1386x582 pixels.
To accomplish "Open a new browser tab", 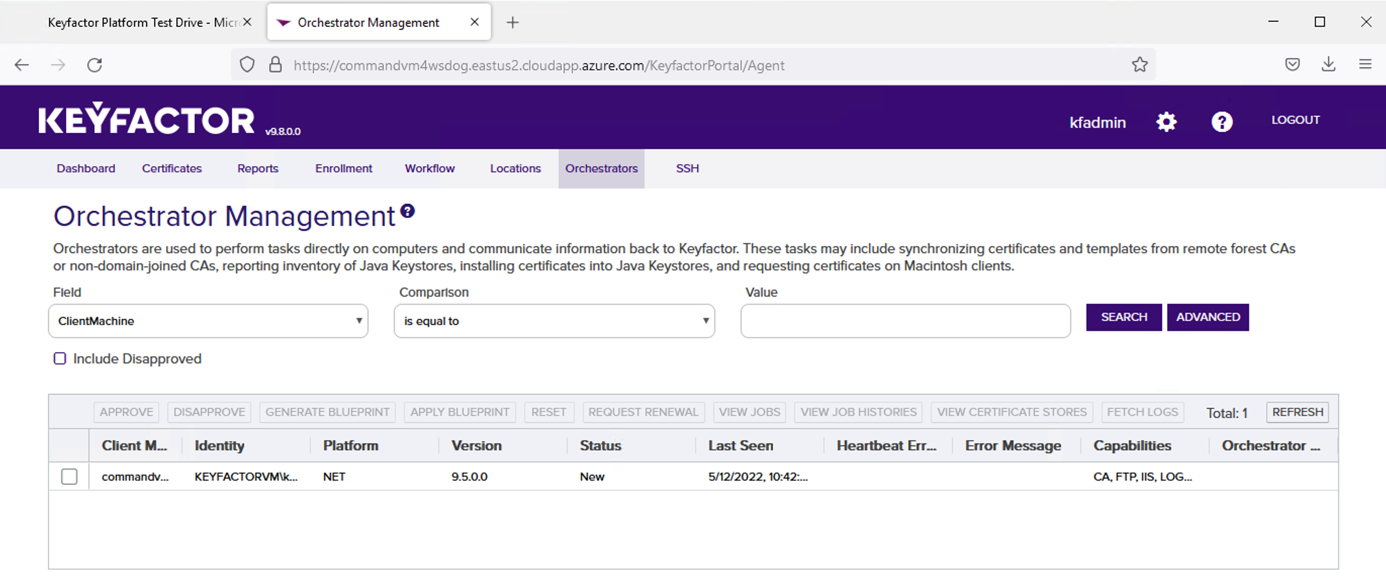I will (x=512, y=22).
